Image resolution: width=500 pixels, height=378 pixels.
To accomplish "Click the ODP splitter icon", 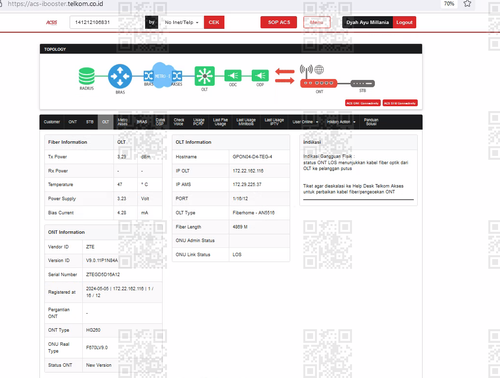I will [260, 76].
